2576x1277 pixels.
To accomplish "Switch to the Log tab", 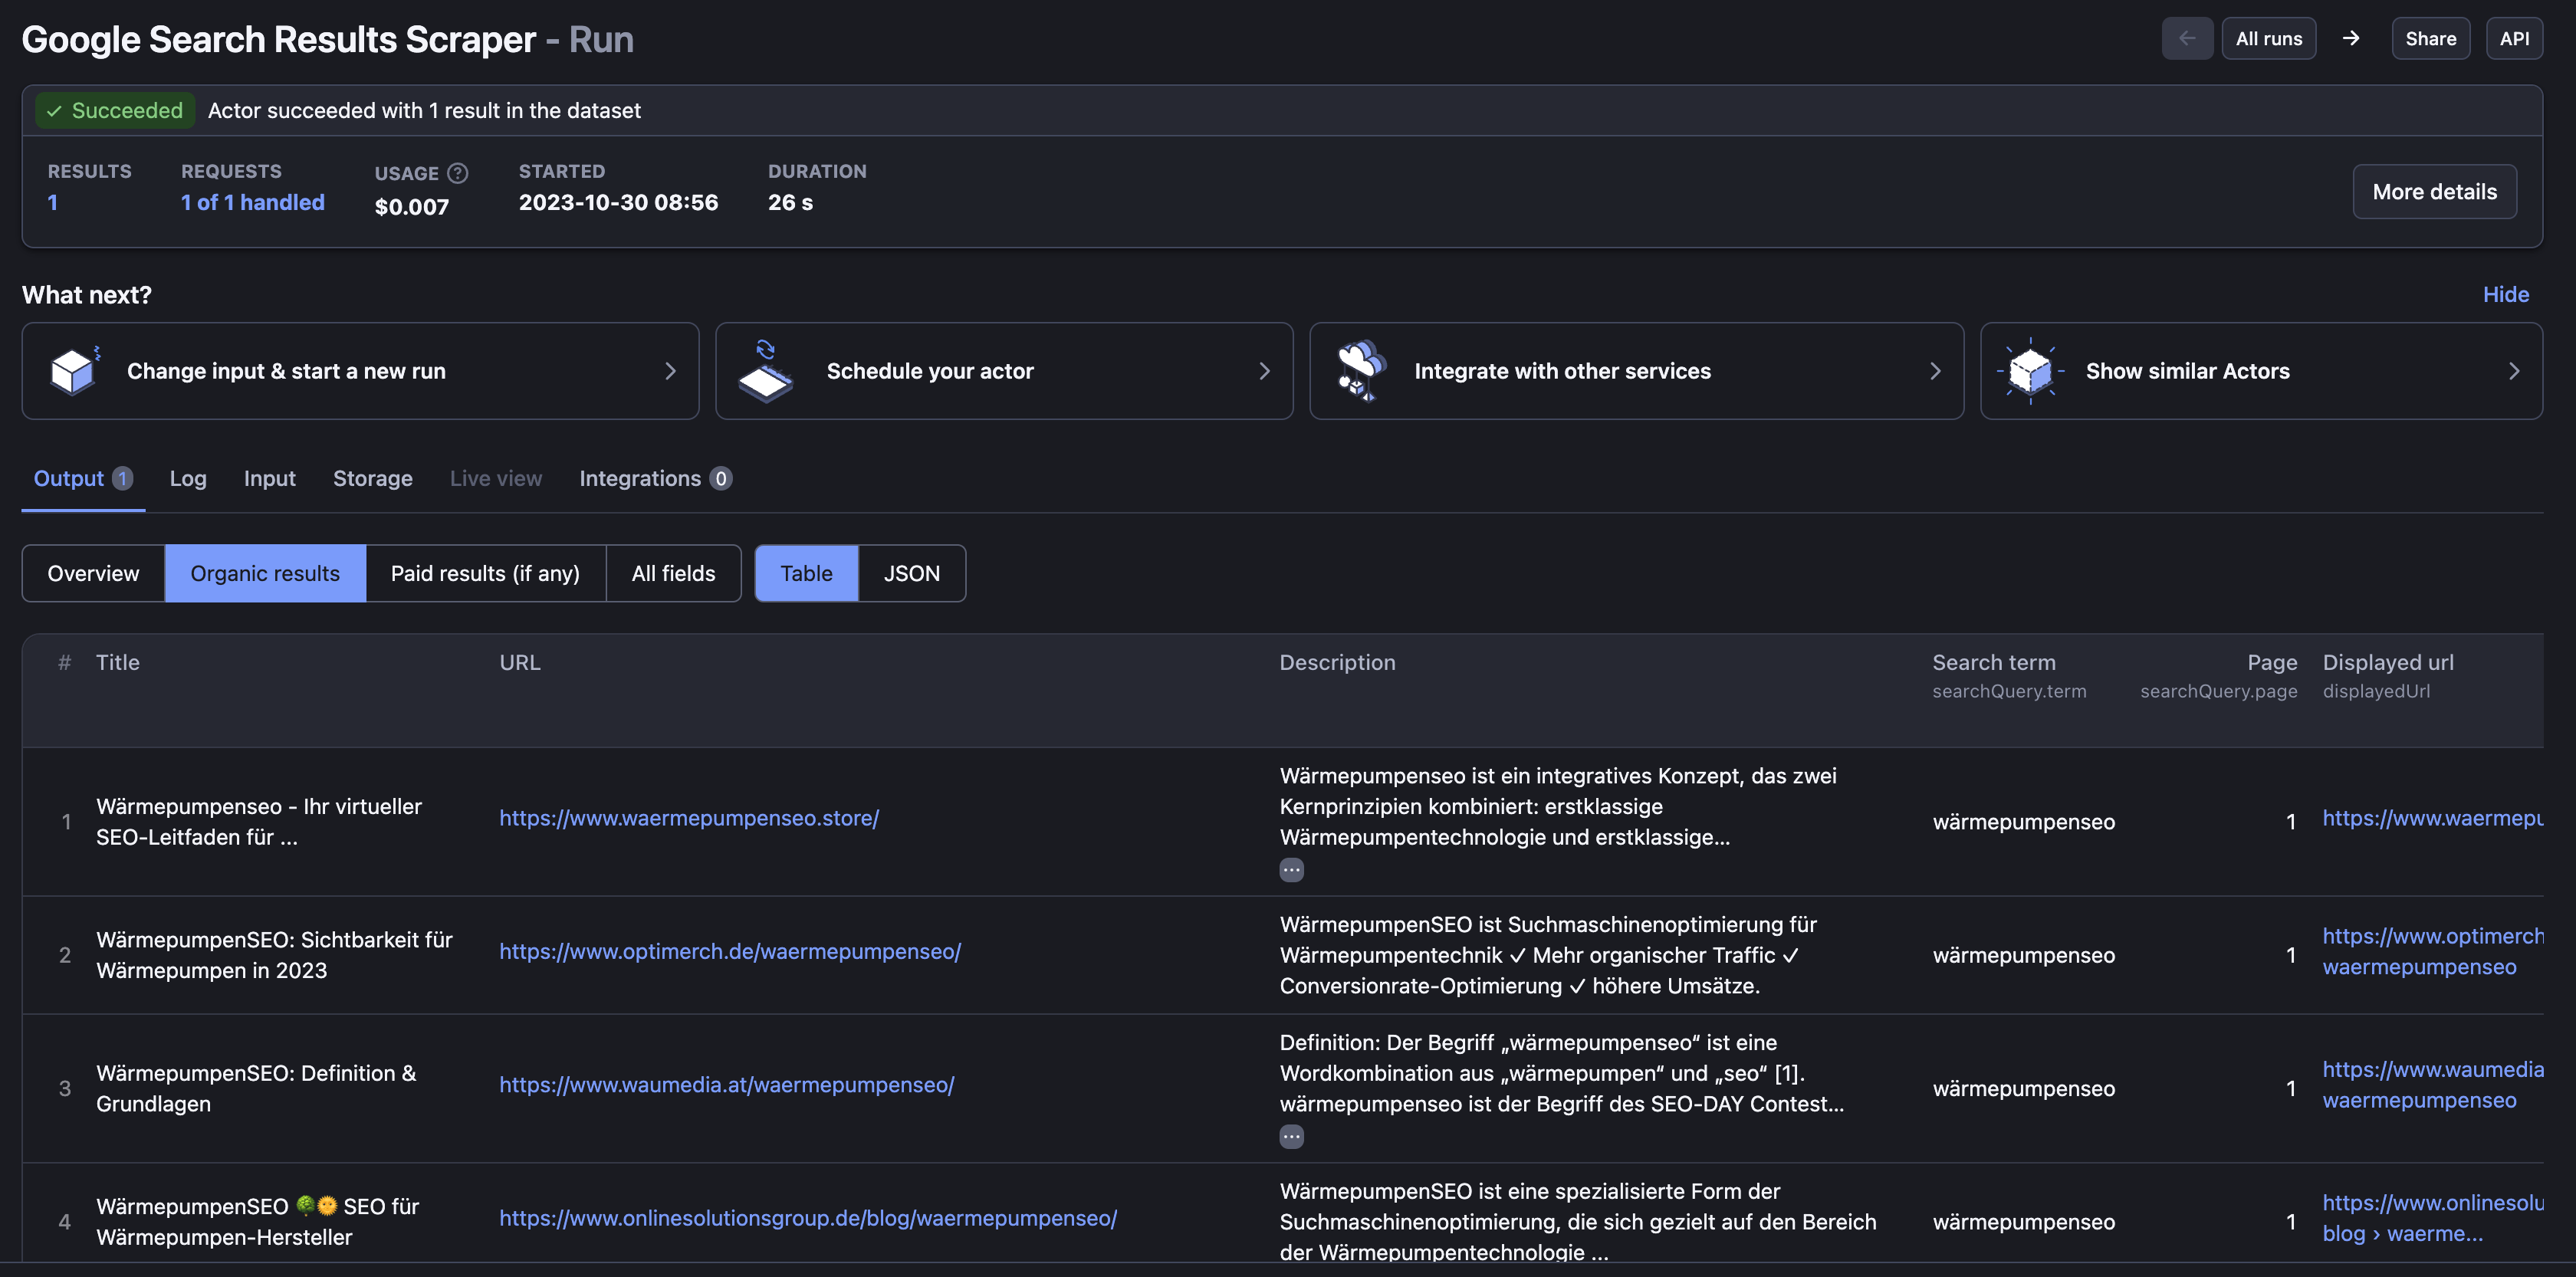I will (x=188, y=479).
